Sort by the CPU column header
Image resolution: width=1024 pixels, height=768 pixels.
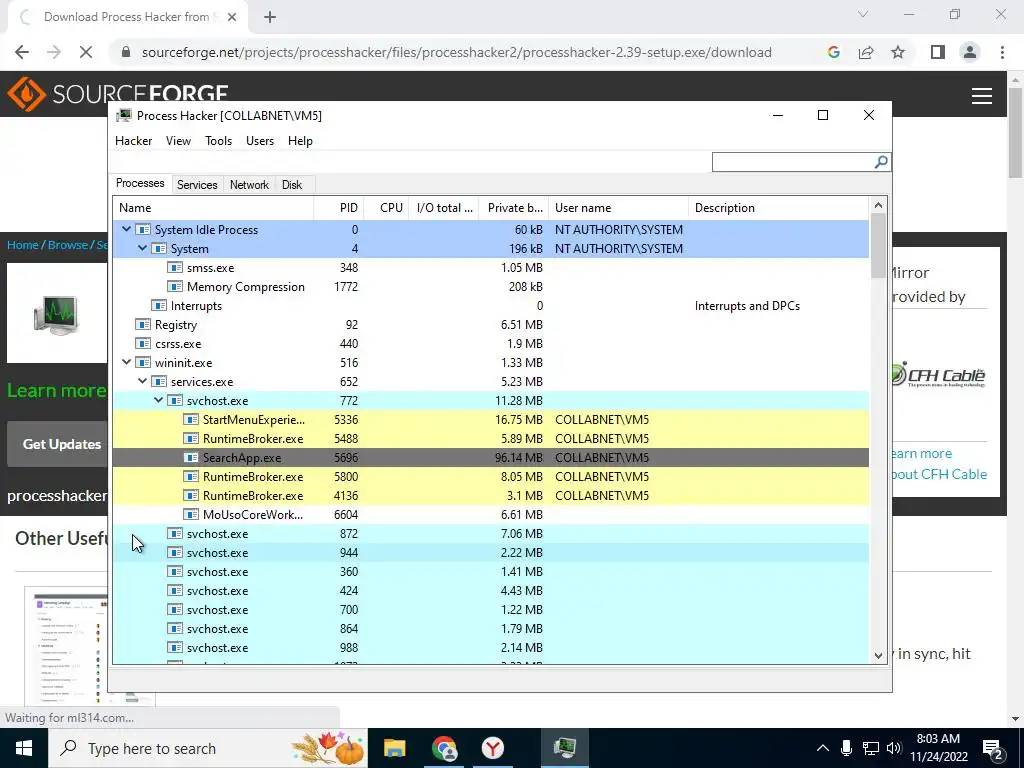point(387,208)
